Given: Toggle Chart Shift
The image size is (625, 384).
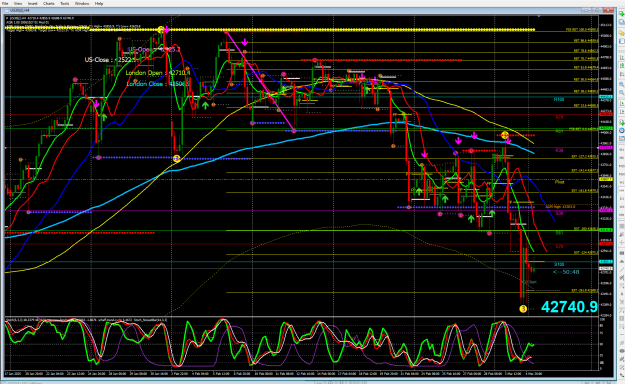Looking at the screenshot, I should point(622,111).
